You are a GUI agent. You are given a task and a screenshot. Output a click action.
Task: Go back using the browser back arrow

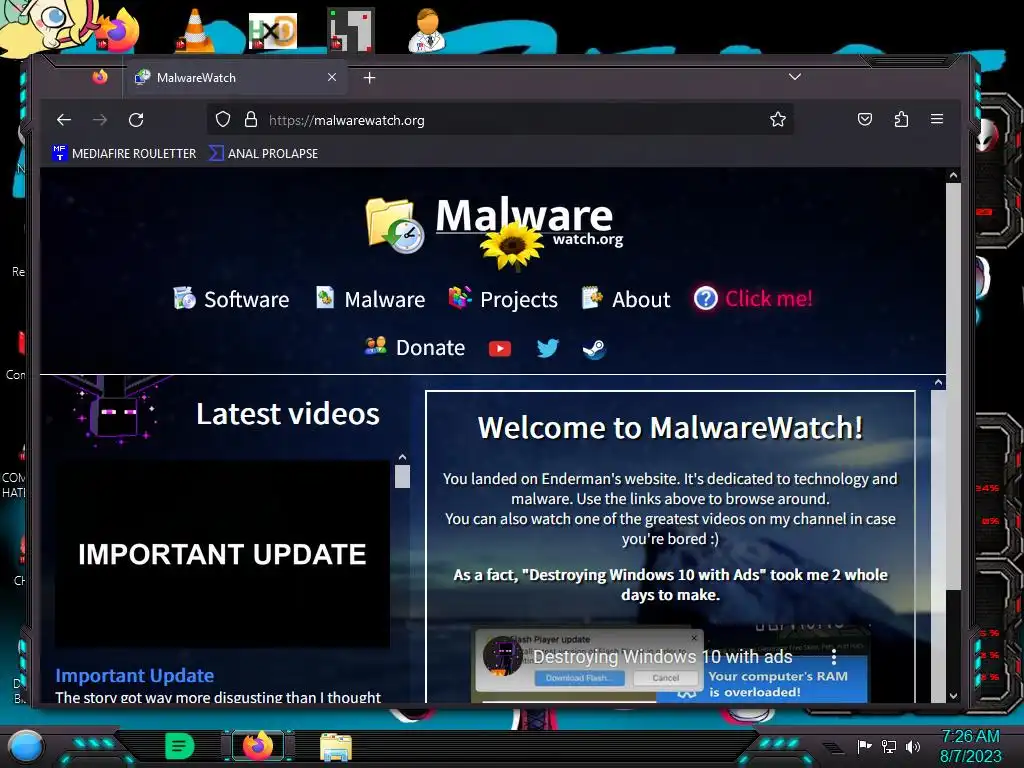point(63,120)
